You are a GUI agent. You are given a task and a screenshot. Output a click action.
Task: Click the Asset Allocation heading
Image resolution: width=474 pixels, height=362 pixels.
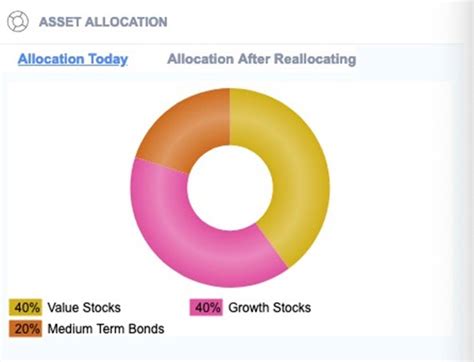click(103, 22)
